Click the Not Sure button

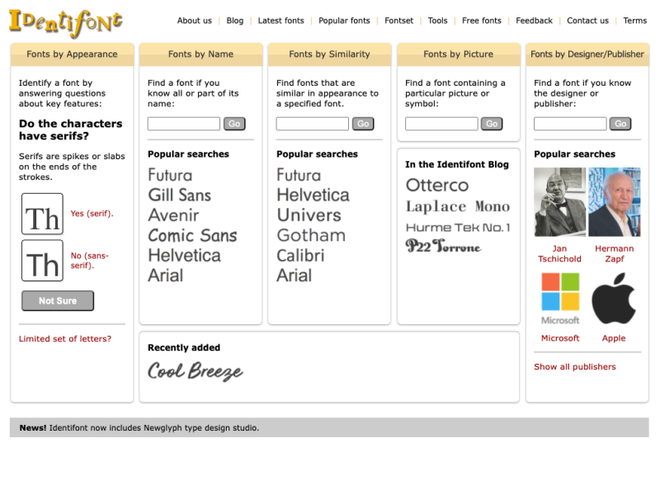coord(58,301)
